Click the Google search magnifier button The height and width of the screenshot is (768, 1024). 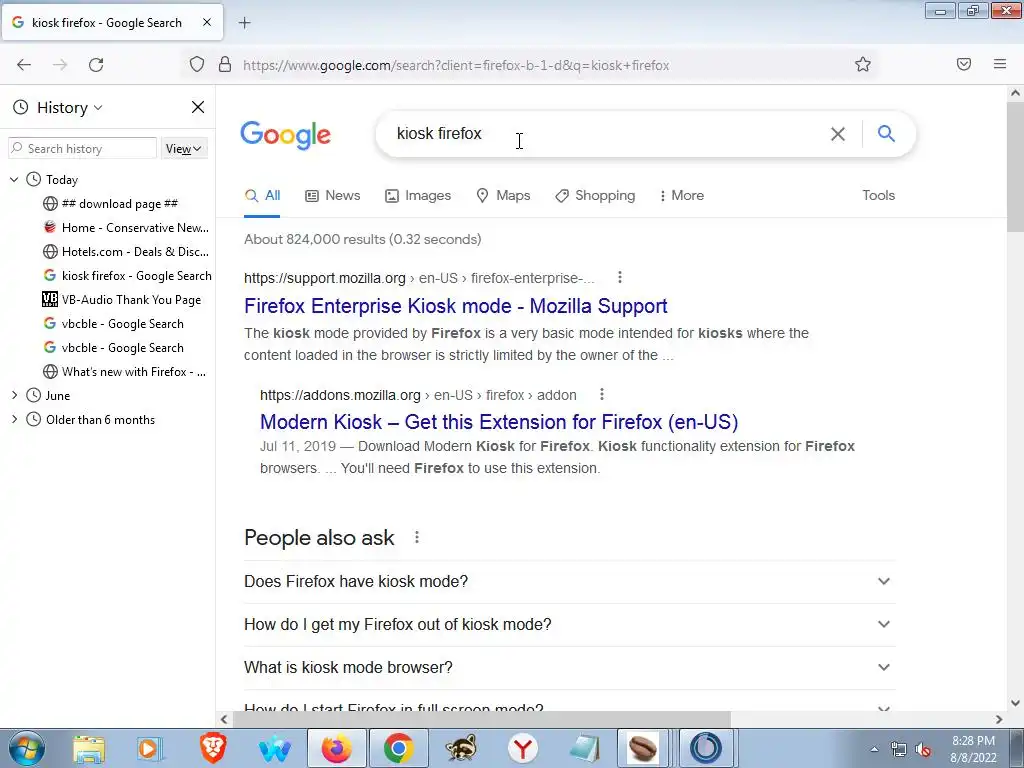[886, 133]
